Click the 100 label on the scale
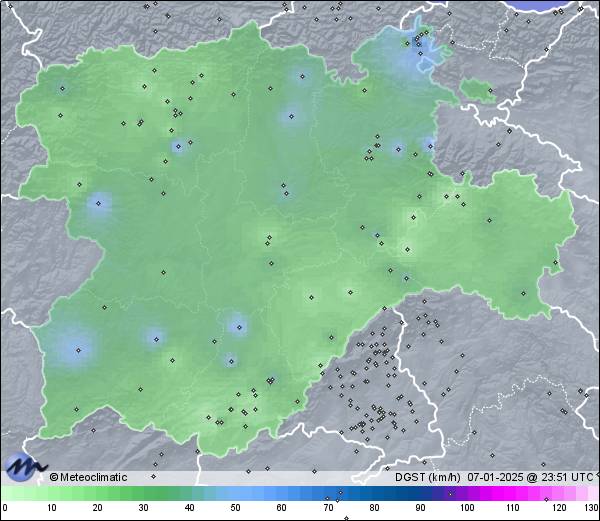 (x=467, y=508)
